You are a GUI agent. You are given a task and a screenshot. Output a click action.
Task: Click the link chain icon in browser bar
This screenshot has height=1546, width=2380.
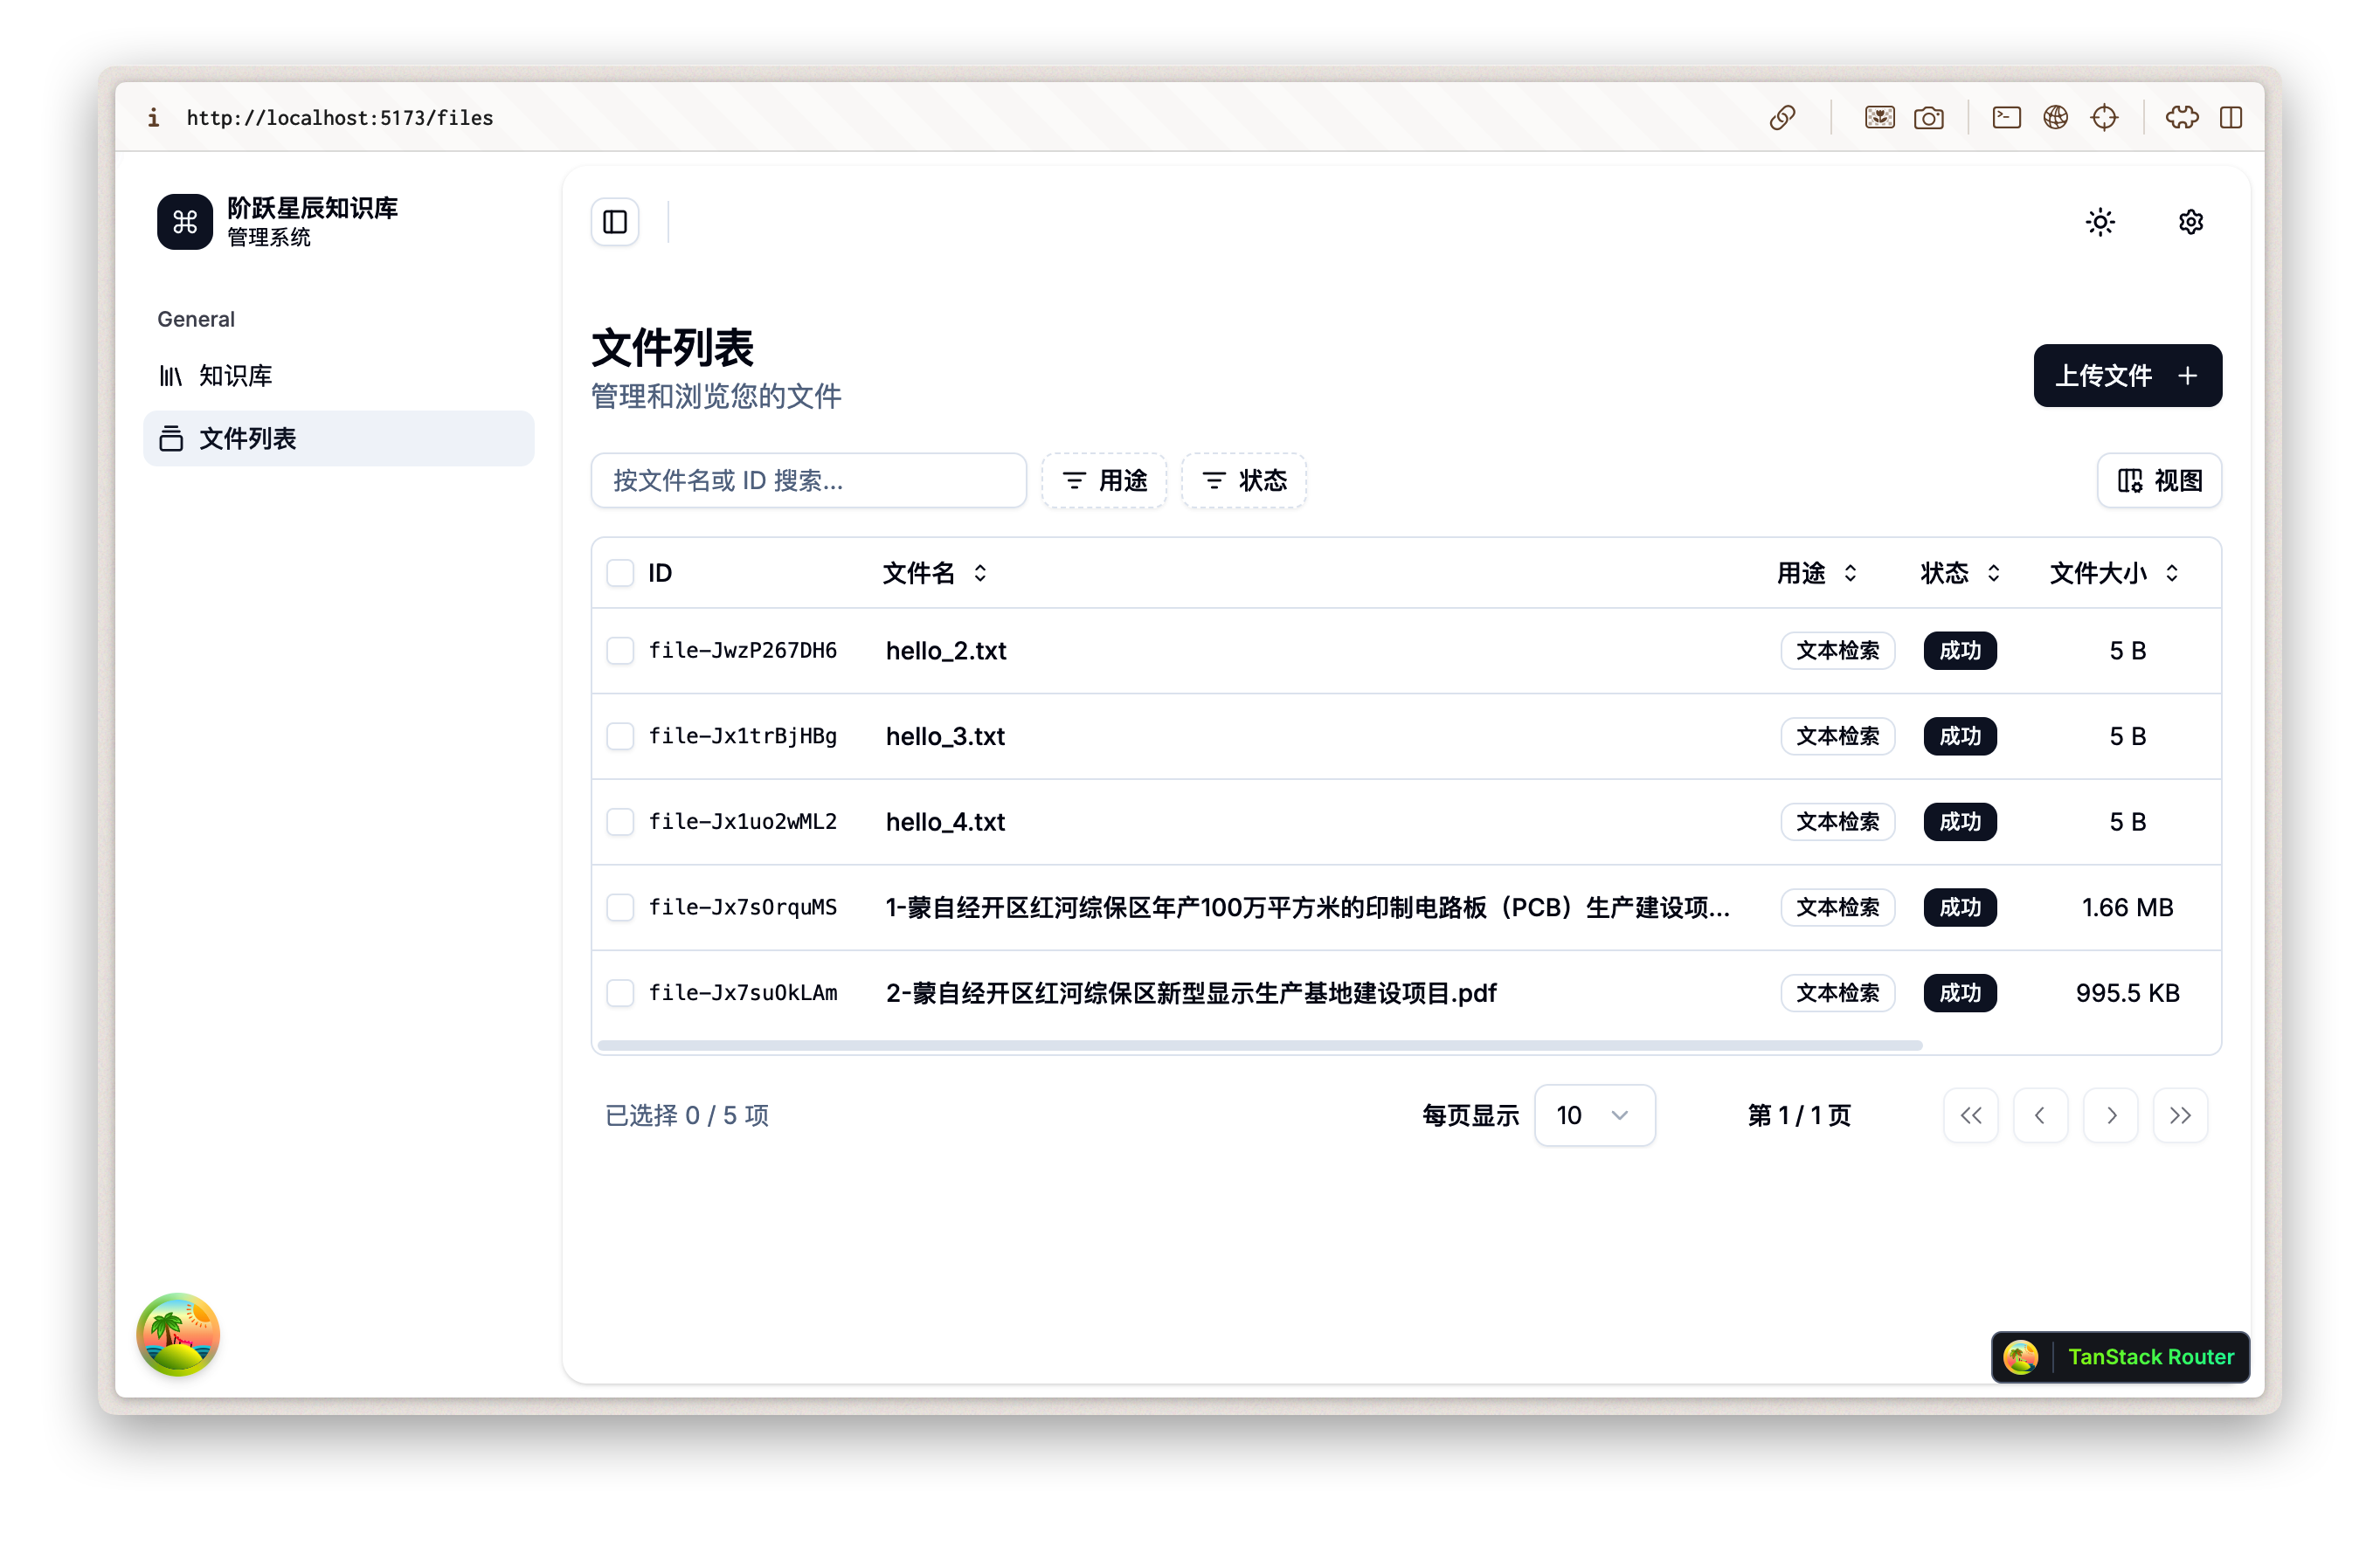click(1782, 118)
